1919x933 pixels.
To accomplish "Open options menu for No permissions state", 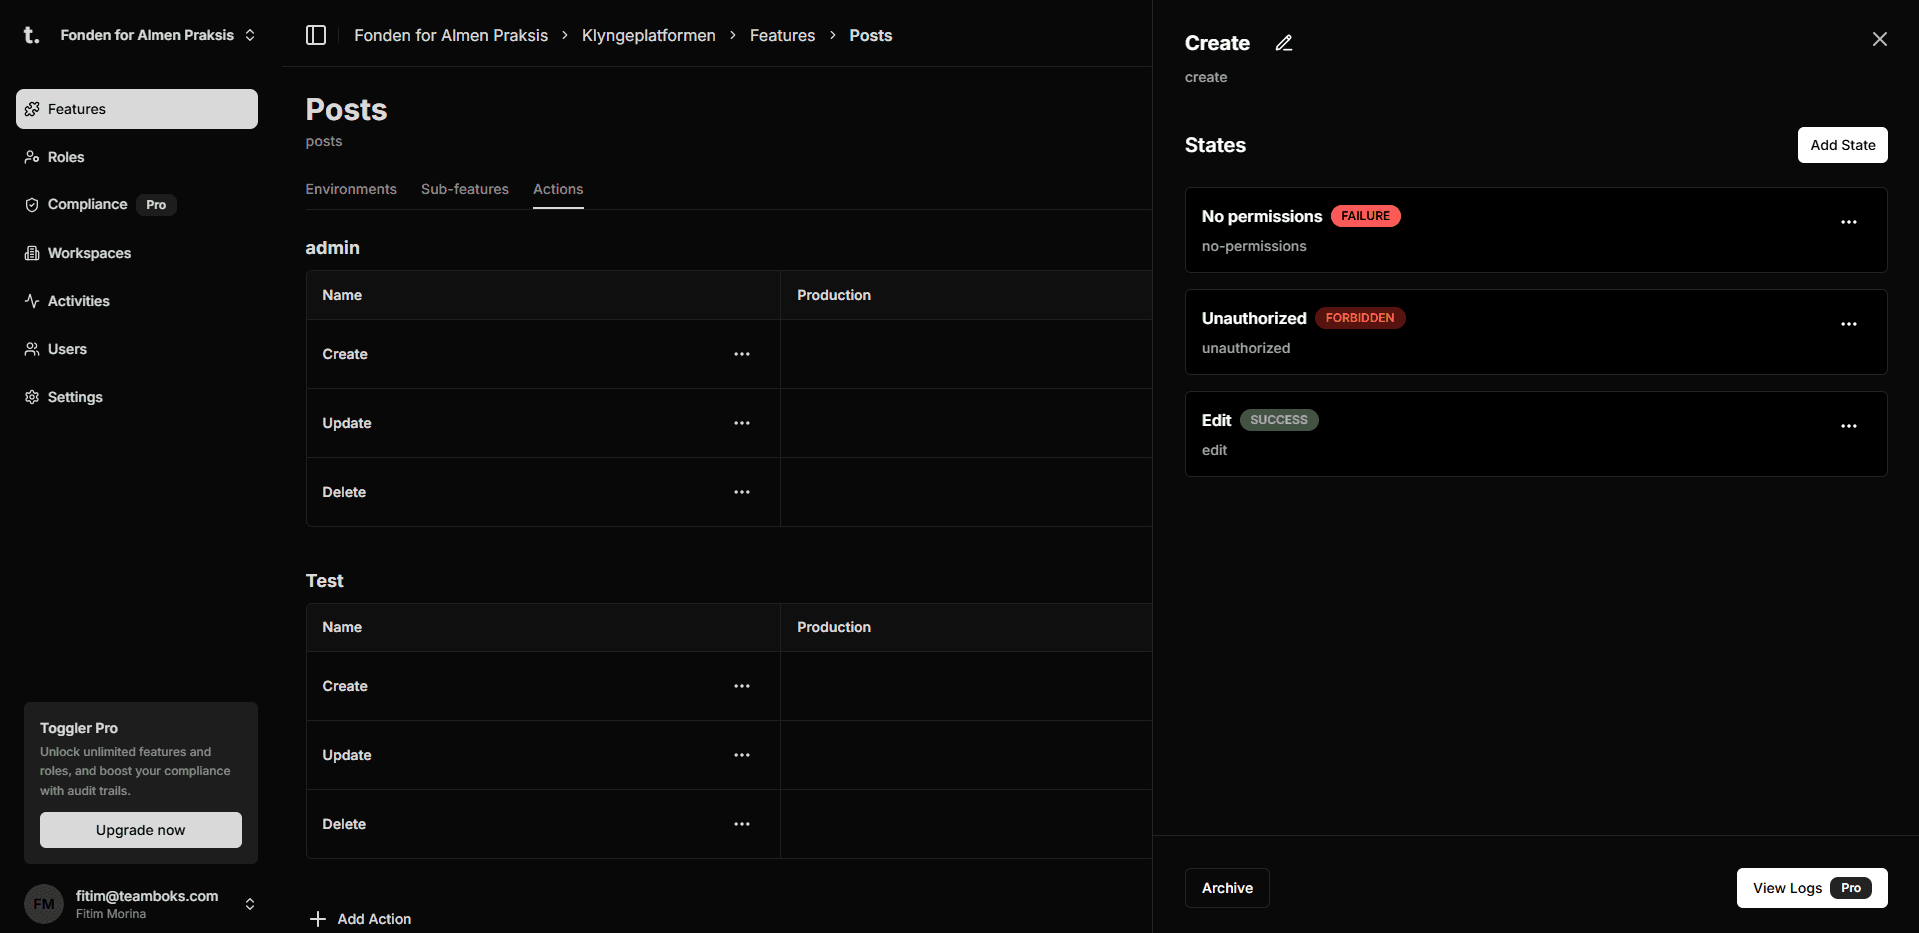I will click(x=1848, y=222).
